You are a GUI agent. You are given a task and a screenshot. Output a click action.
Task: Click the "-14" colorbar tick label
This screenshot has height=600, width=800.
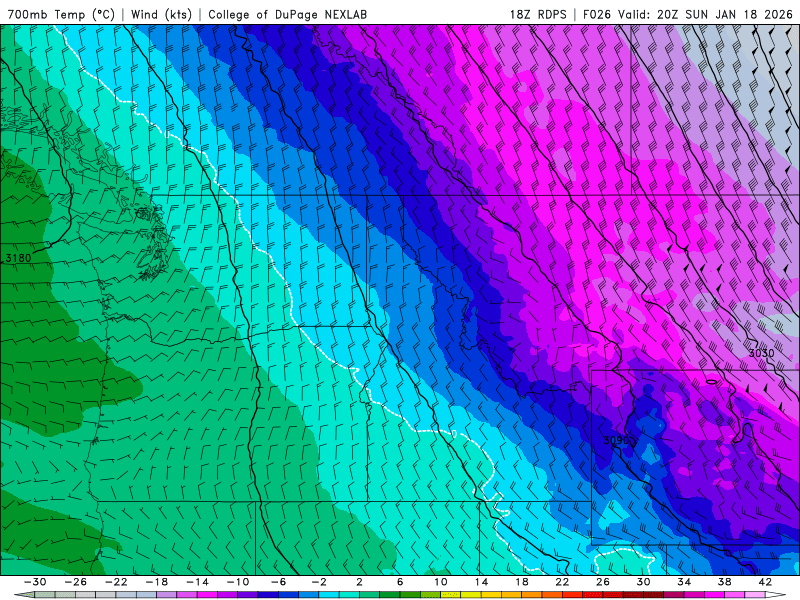coord(197,582)
